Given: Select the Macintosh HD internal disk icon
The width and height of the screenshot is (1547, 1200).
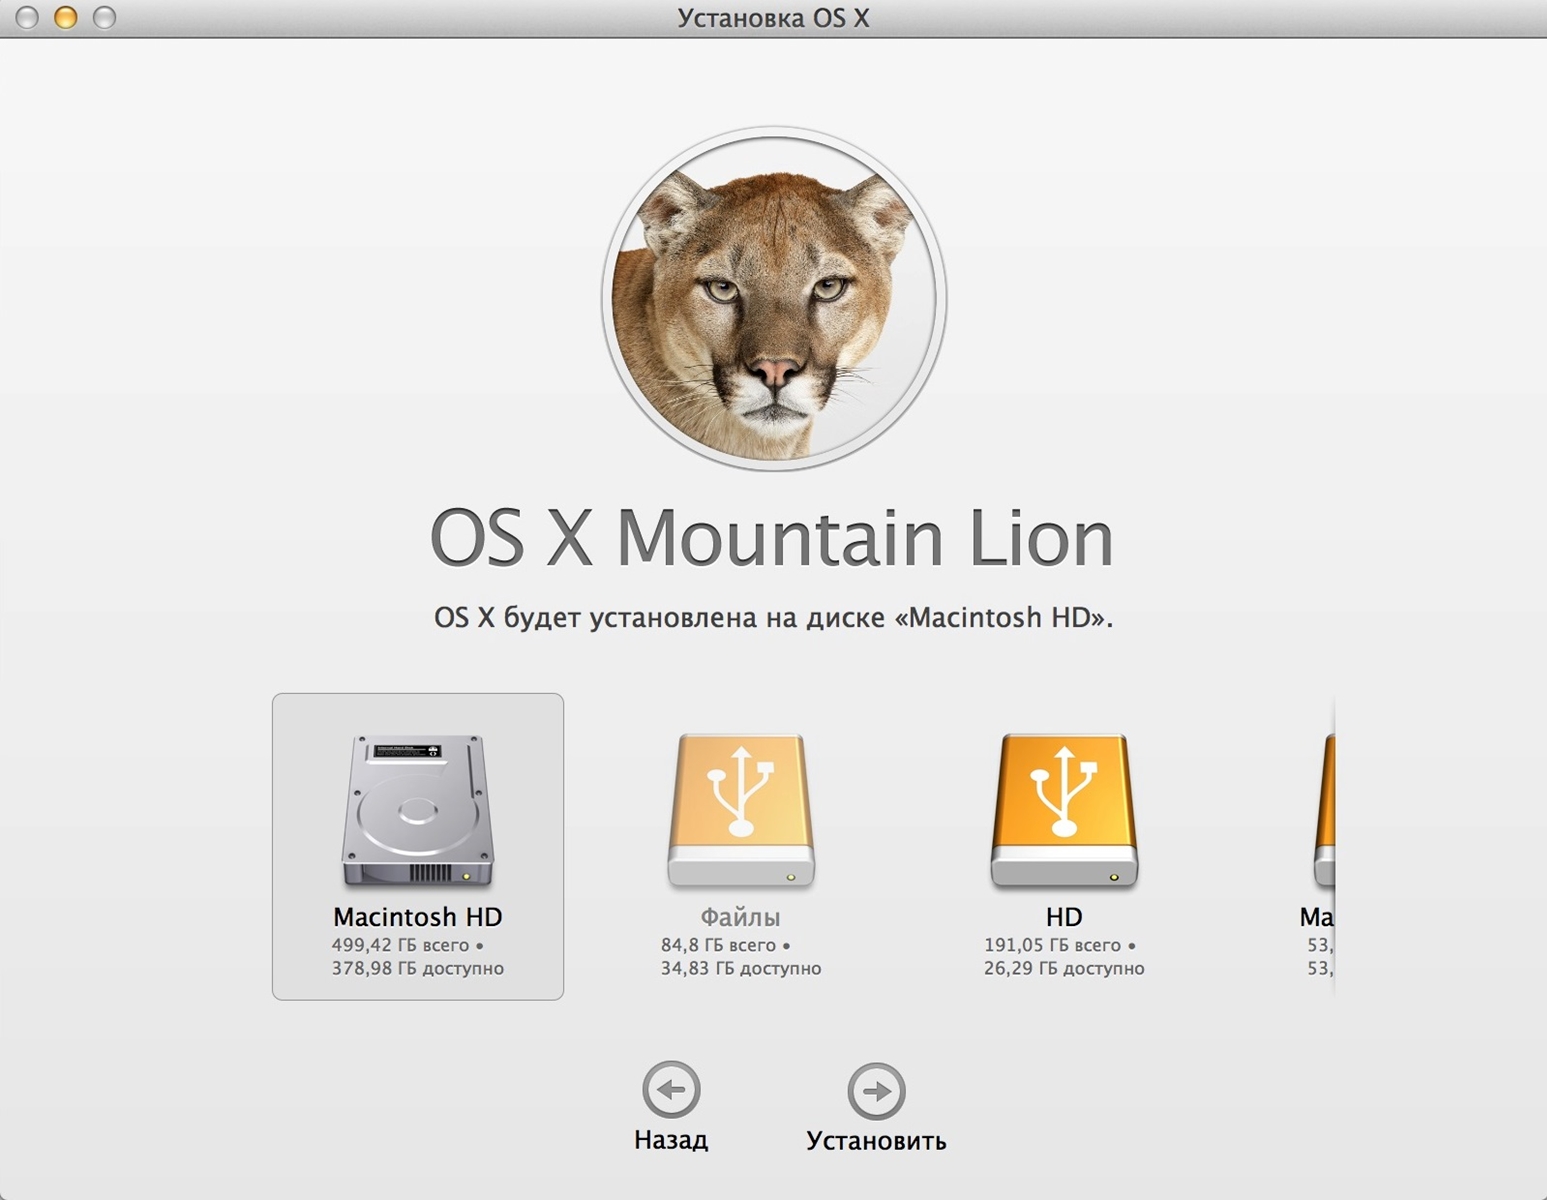Looking at the screenshot, I should [418, 811].
